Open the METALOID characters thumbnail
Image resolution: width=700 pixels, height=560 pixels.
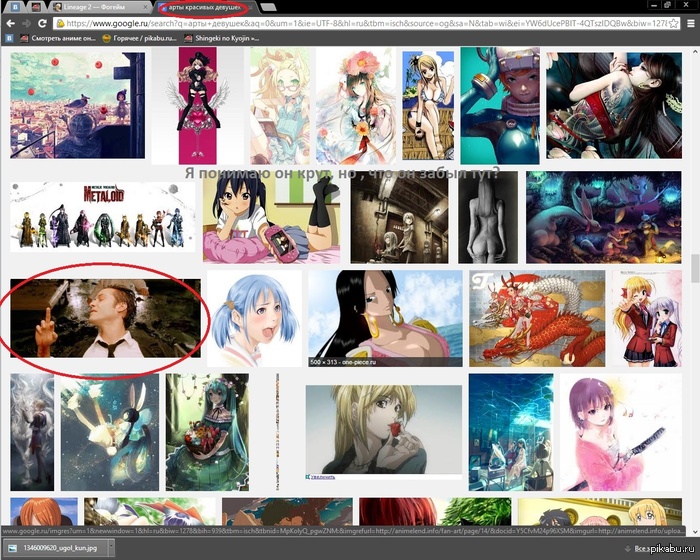pyautogui.click(x=101, y=218)
